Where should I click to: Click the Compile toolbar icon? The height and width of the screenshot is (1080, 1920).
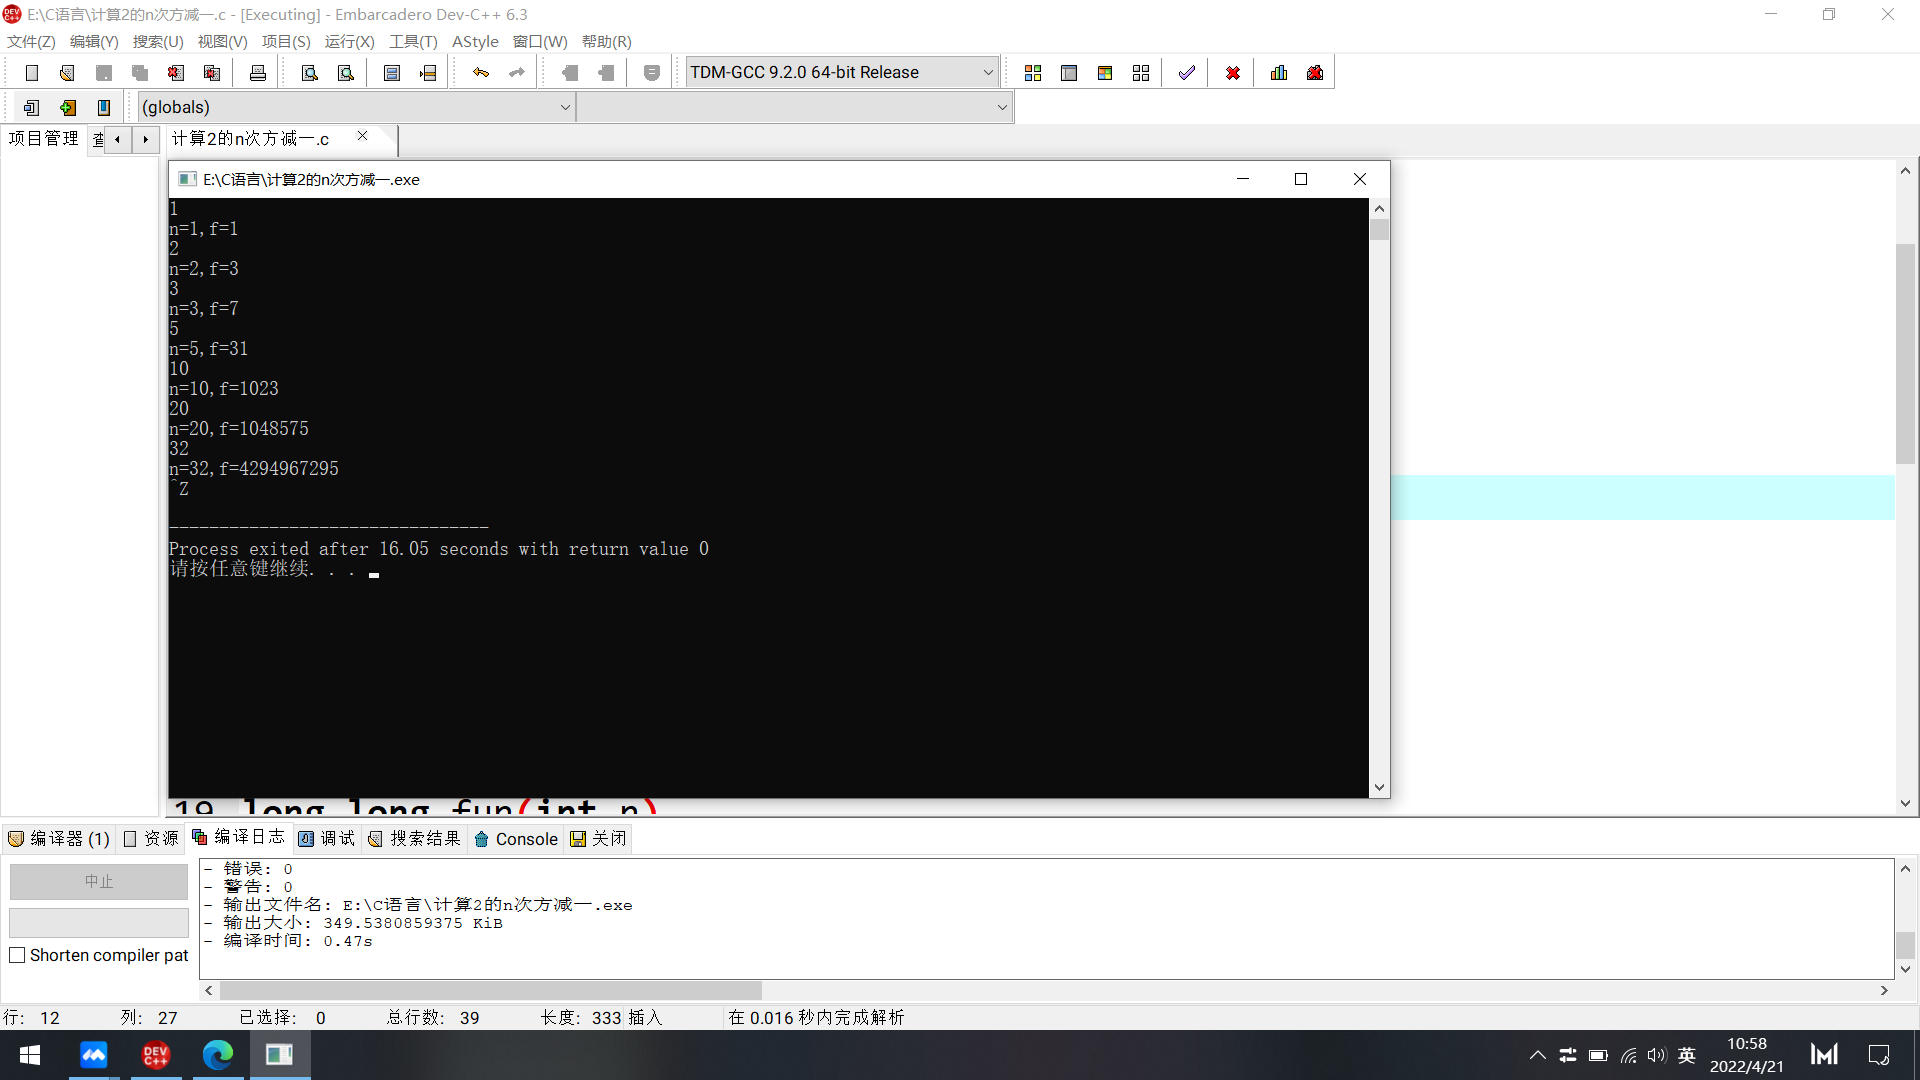(1033, 73)
